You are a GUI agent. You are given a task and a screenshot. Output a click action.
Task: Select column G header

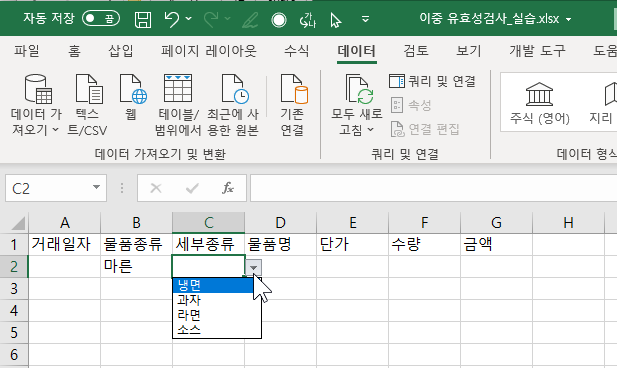[496, 223]
